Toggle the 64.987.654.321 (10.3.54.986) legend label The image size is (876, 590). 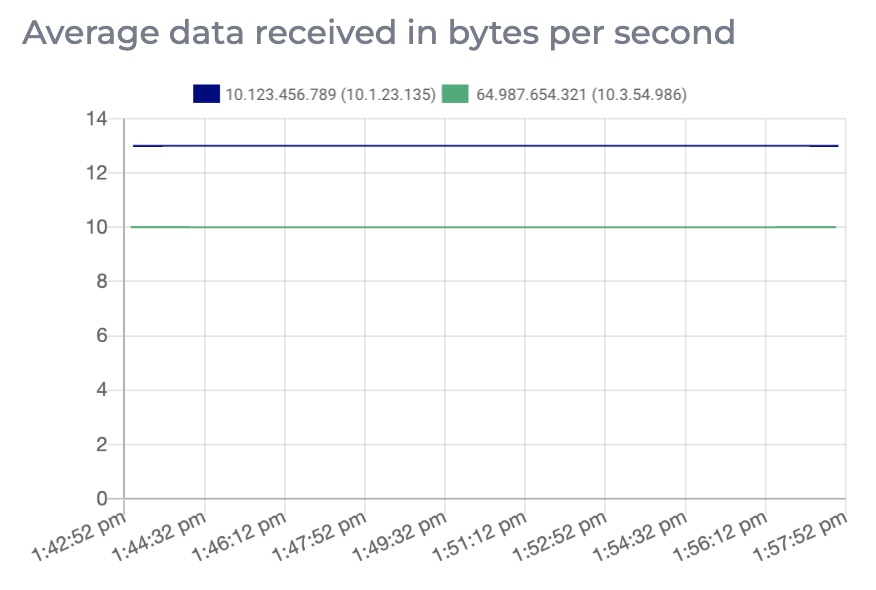582,94
